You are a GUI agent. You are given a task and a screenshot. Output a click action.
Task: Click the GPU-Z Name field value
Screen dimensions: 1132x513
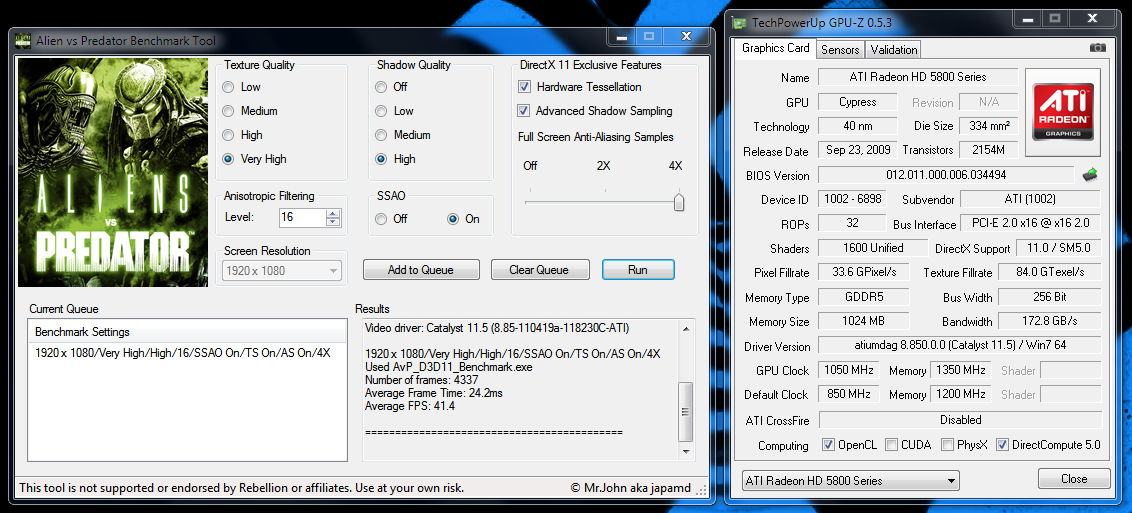click(x=918, y=76)
